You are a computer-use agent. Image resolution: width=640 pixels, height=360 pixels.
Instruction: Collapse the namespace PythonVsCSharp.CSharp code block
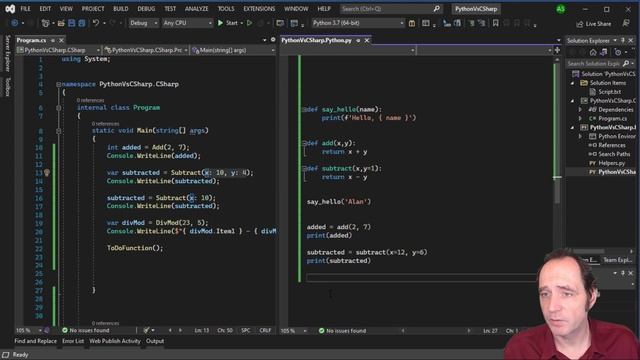(58, 84)
